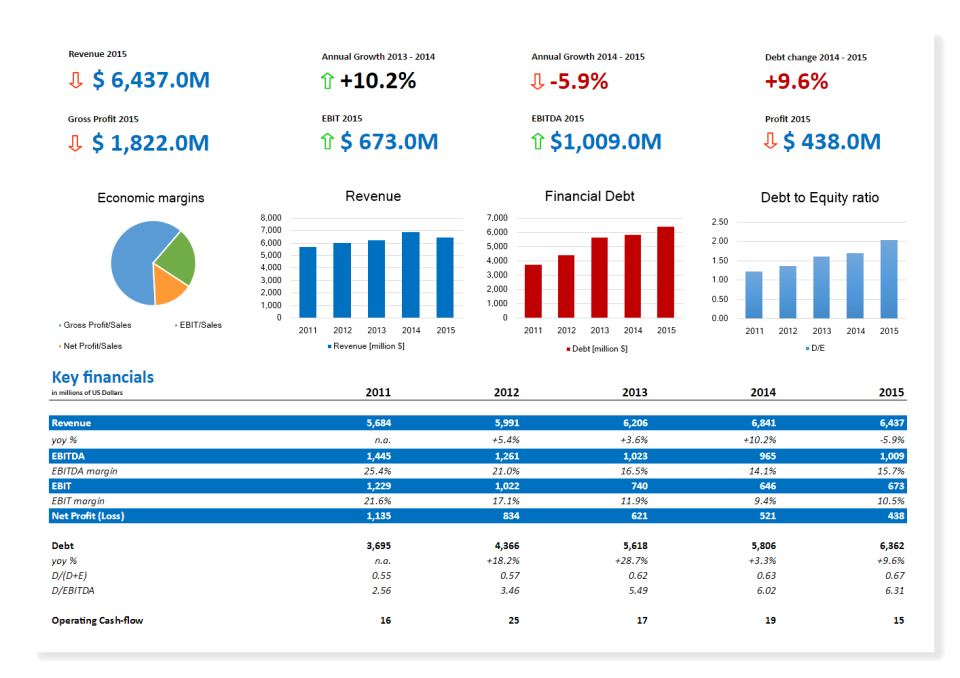Screen dimensions: 960x678
Task: Click the Operating Cash-flow row label
Action: pos(96,620)
